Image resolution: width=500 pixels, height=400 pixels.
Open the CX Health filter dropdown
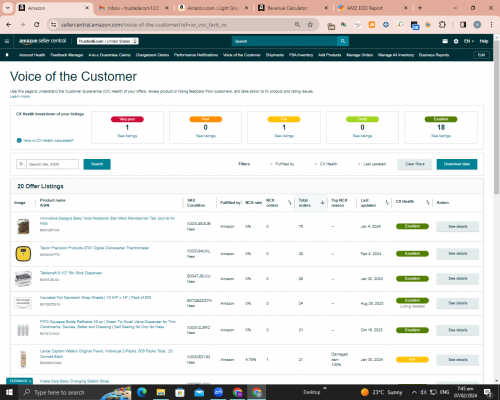click(x=326, y=164)
